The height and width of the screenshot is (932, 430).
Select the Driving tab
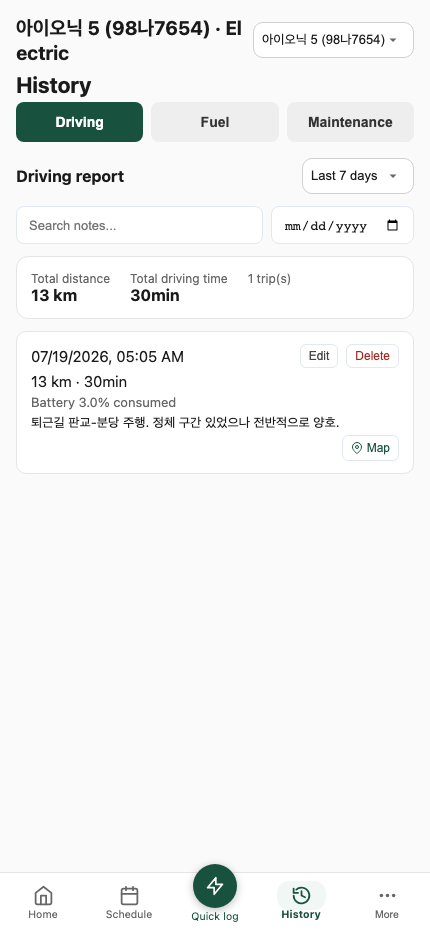[79, 122]
